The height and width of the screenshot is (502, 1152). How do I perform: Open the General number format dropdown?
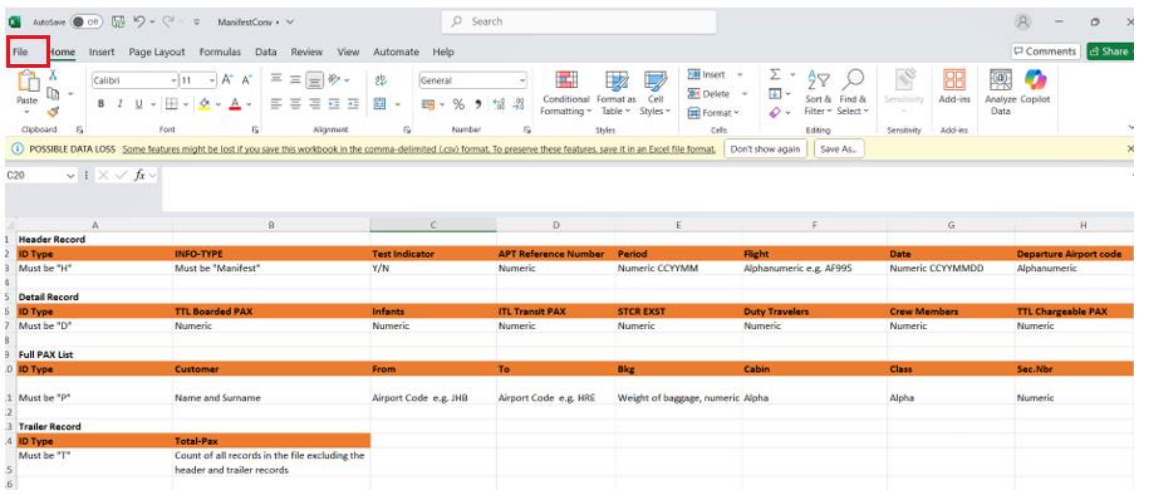[522, 80]
